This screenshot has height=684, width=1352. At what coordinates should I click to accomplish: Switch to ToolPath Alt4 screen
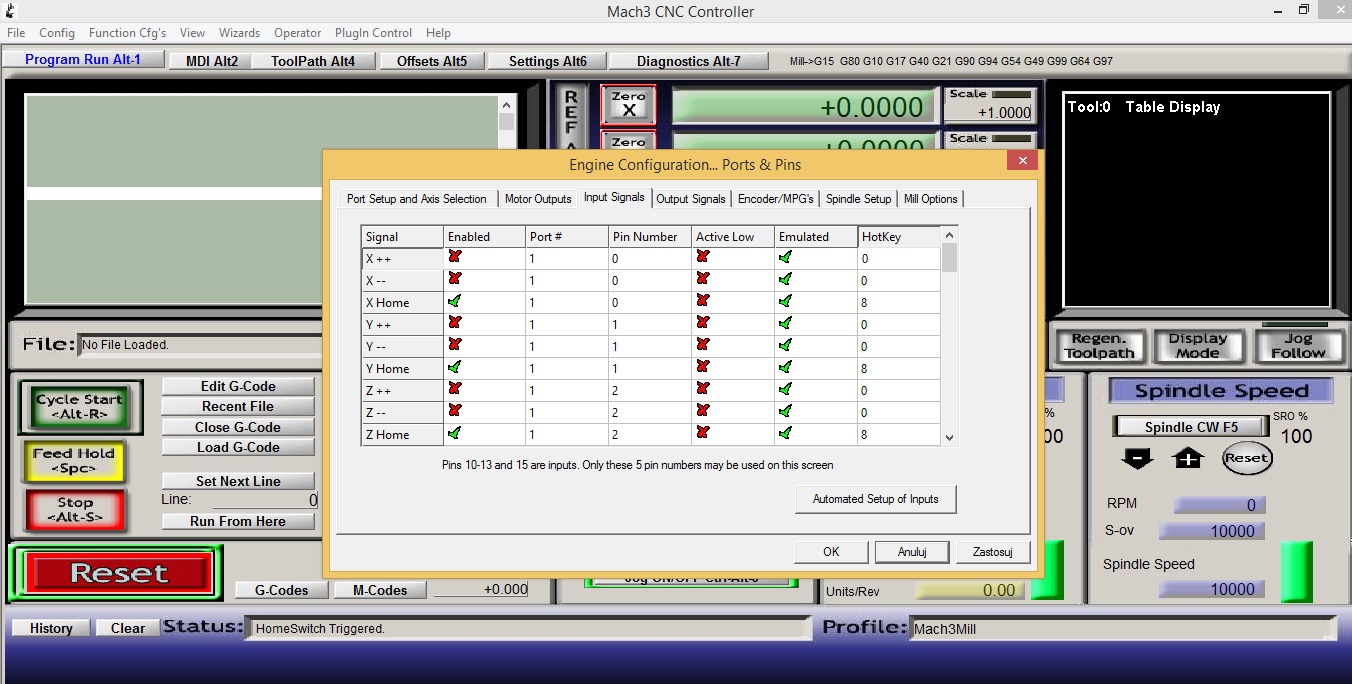pyautogui.click(x=313, y=61)
